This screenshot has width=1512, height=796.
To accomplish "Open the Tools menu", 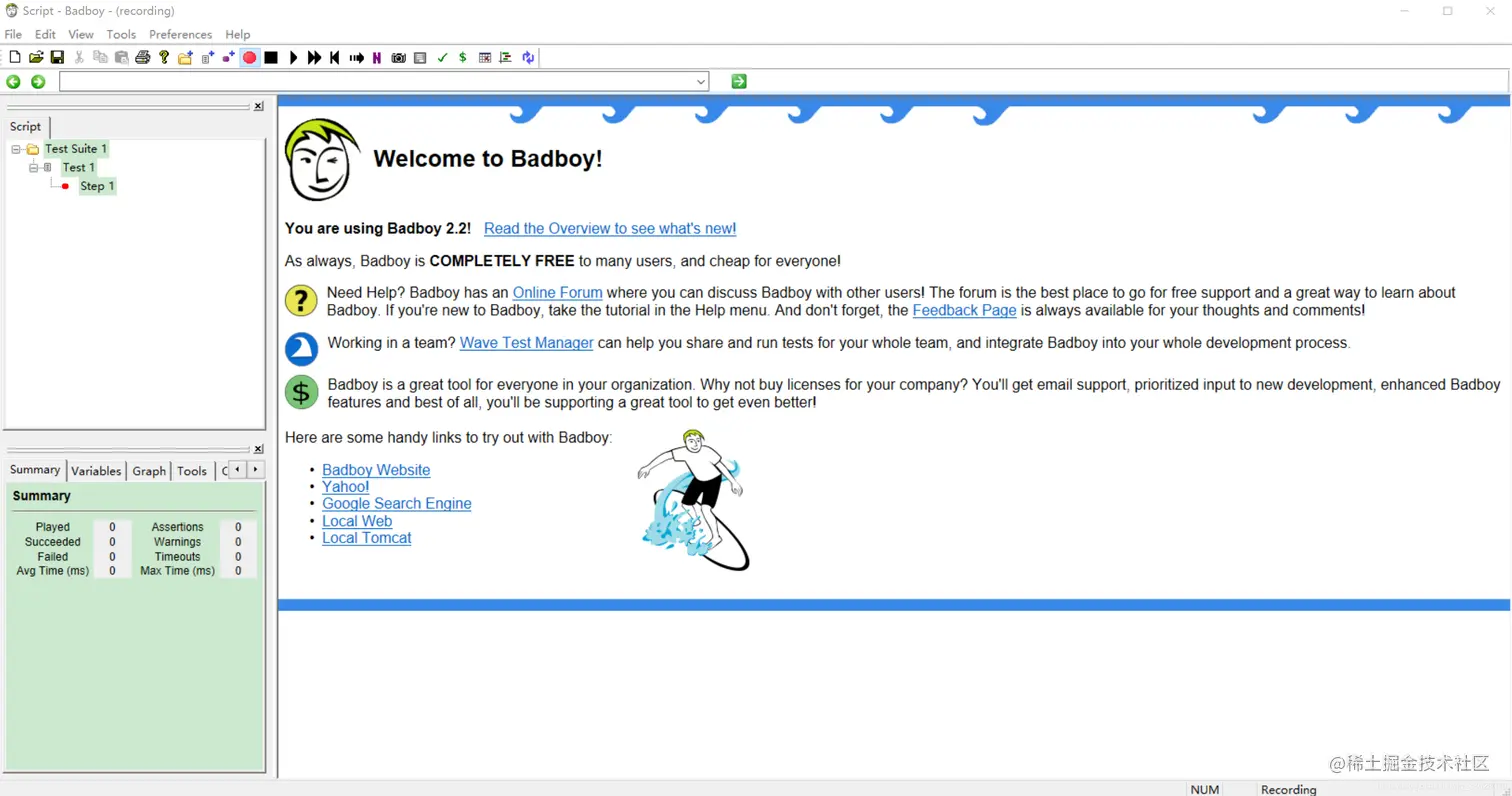I will coord(121,34).
